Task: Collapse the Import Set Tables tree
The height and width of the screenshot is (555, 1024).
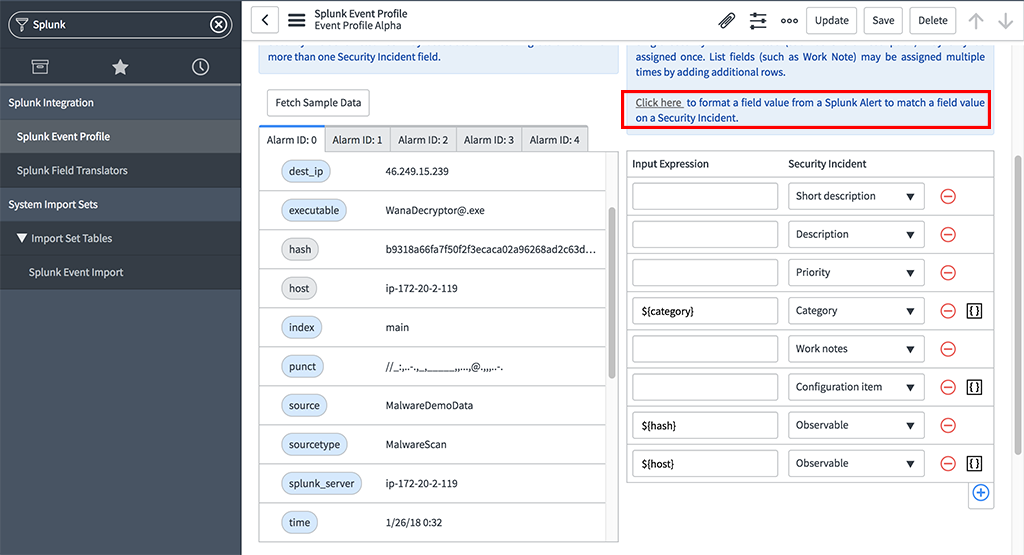Action: click(22, 238)
